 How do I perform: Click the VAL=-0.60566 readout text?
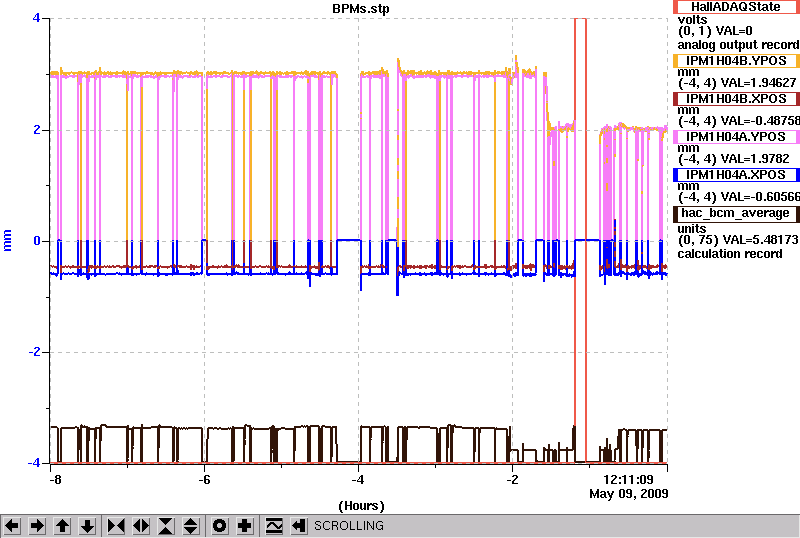click(760, 197)
